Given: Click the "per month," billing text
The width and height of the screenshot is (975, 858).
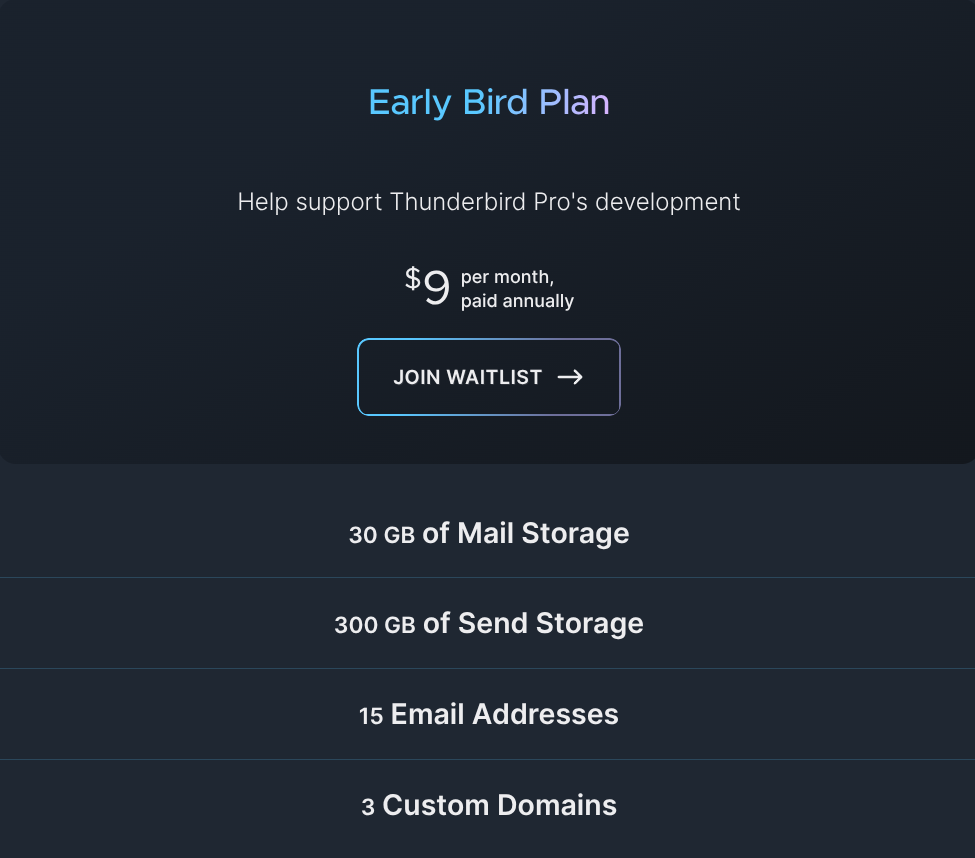Looking at the screenshot, I should point(507,277).
